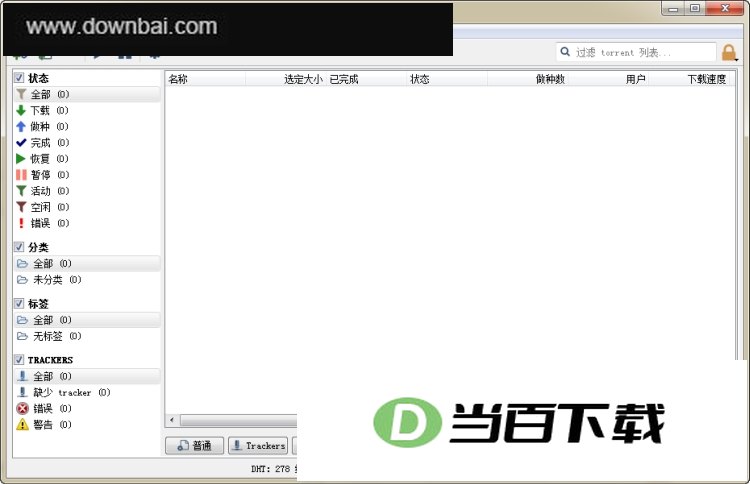Select tracker 警告 yellow triangle icon

pos(22,424)
